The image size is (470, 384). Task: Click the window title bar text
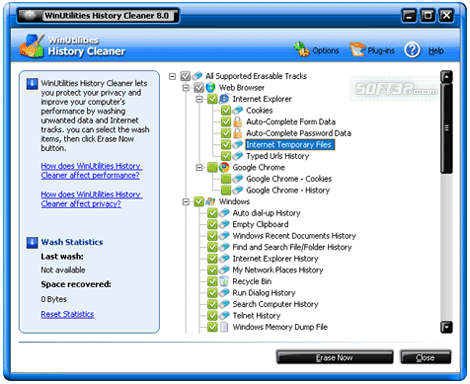[107, 16]
